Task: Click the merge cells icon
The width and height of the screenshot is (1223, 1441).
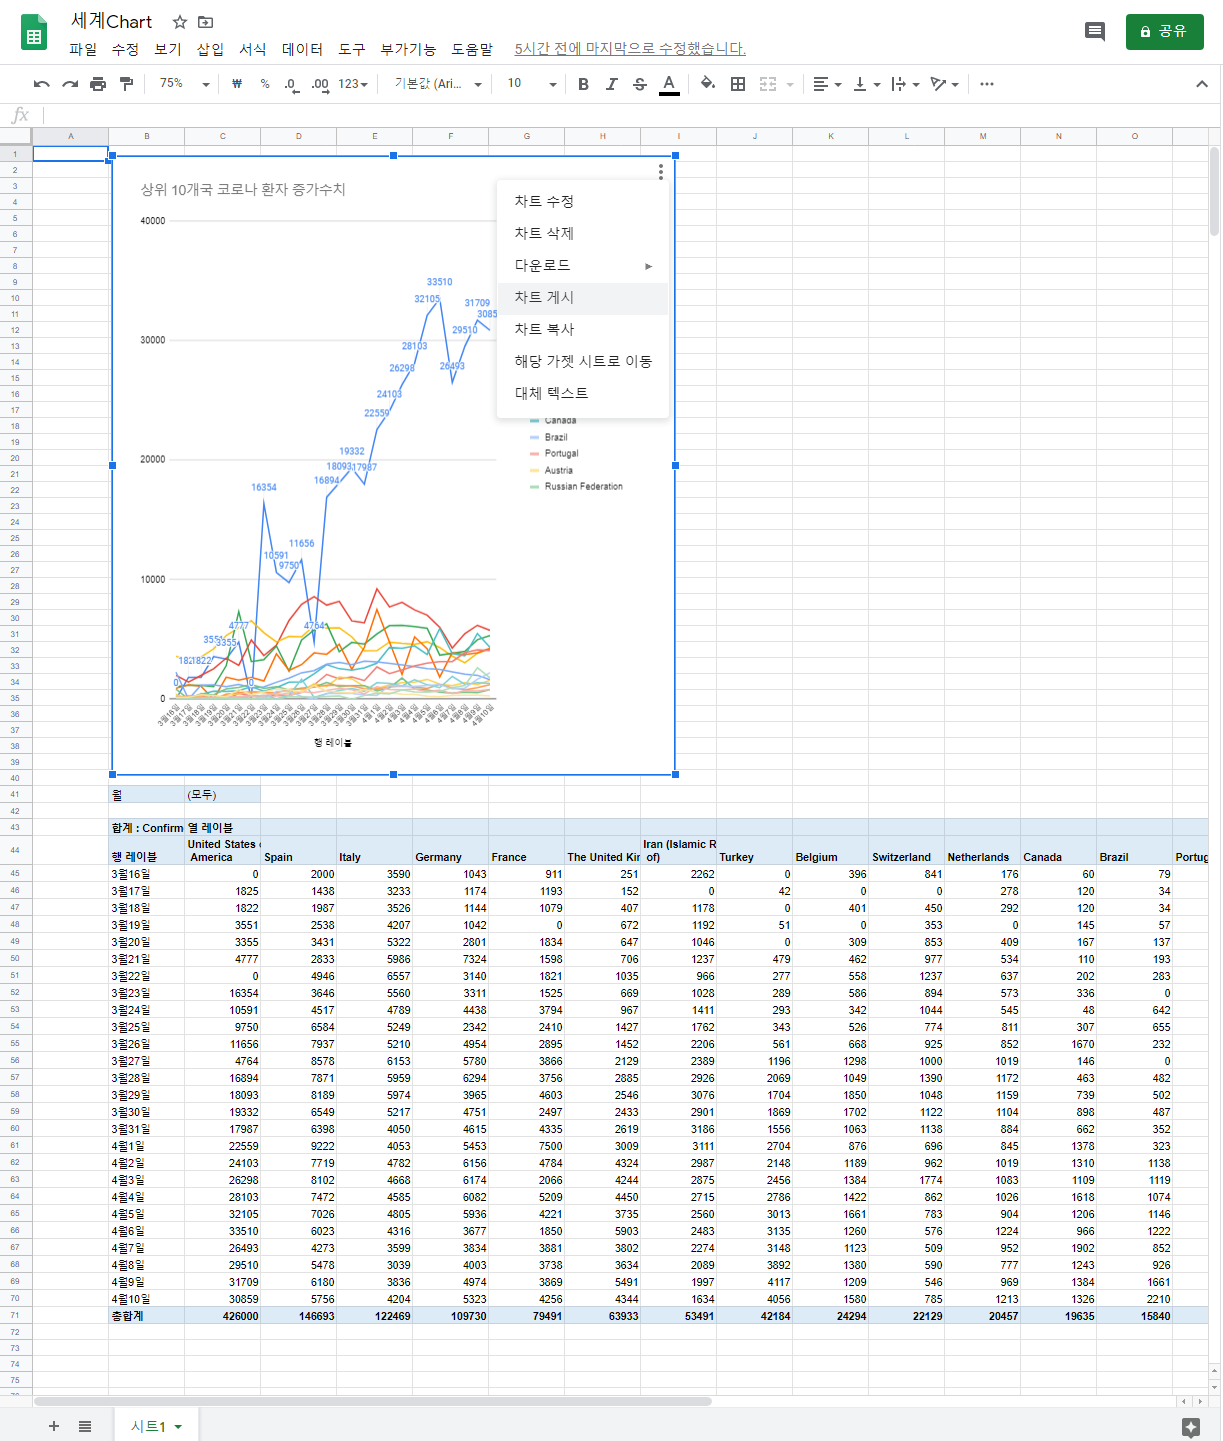Action: click(x=768, y=84)
